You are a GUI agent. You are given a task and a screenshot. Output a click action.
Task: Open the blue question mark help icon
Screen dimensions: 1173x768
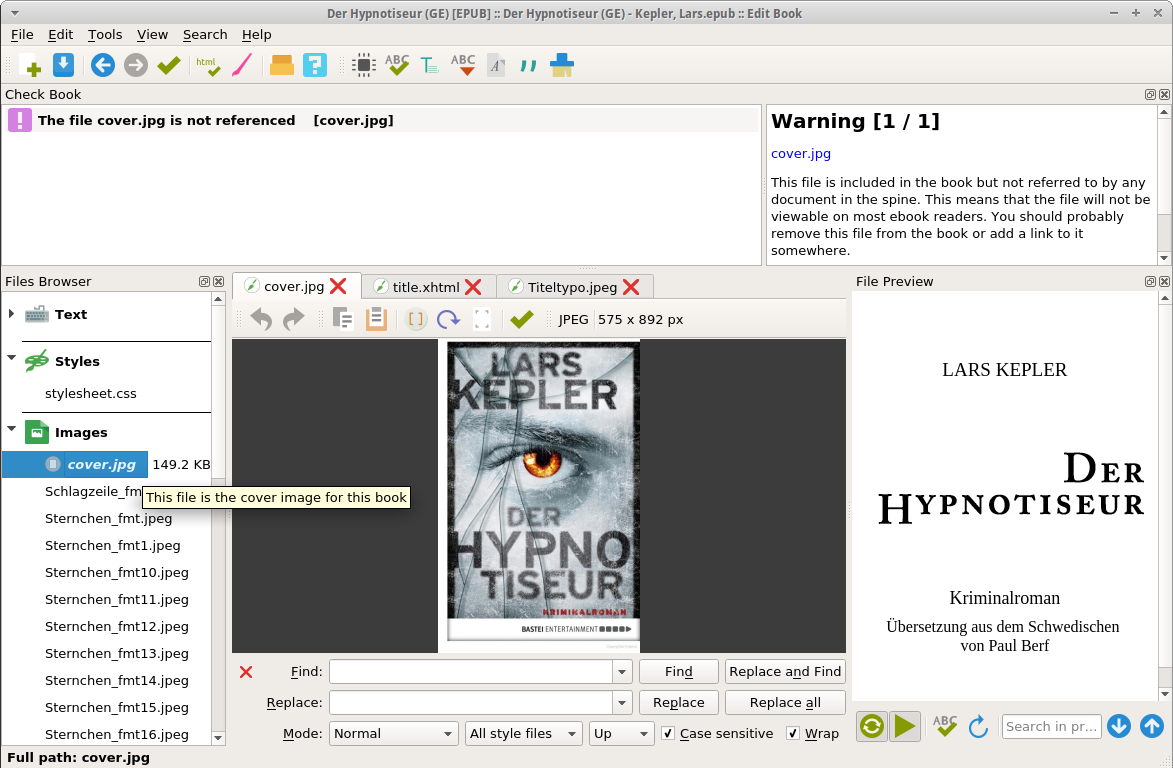315,66
